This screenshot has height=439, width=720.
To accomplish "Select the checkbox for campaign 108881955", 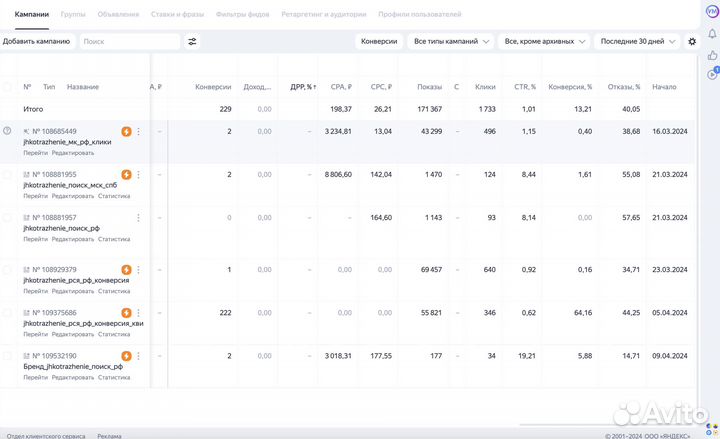I will (x=8, y=175).
